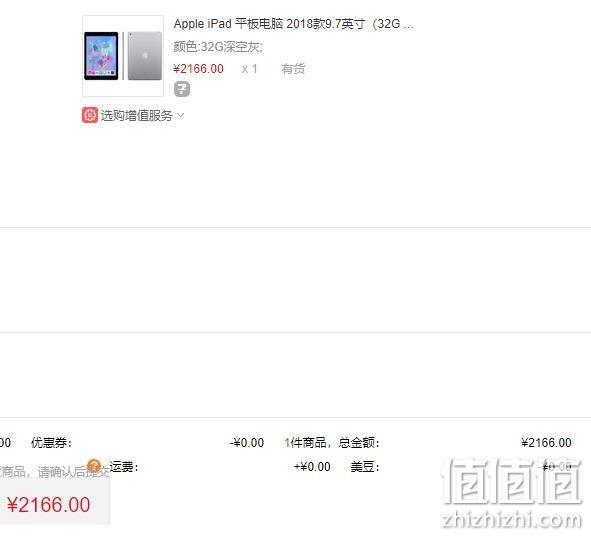
Task: Click the red ¥2166.00 item price
Action: pyautogui.click(x=198, y=69)
